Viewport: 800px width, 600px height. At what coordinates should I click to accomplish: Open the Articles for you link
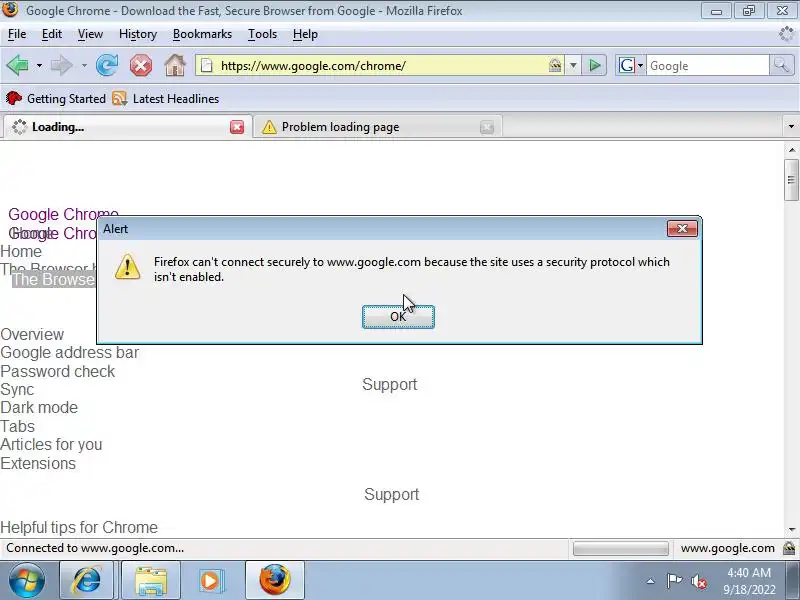tap(51, 444)
